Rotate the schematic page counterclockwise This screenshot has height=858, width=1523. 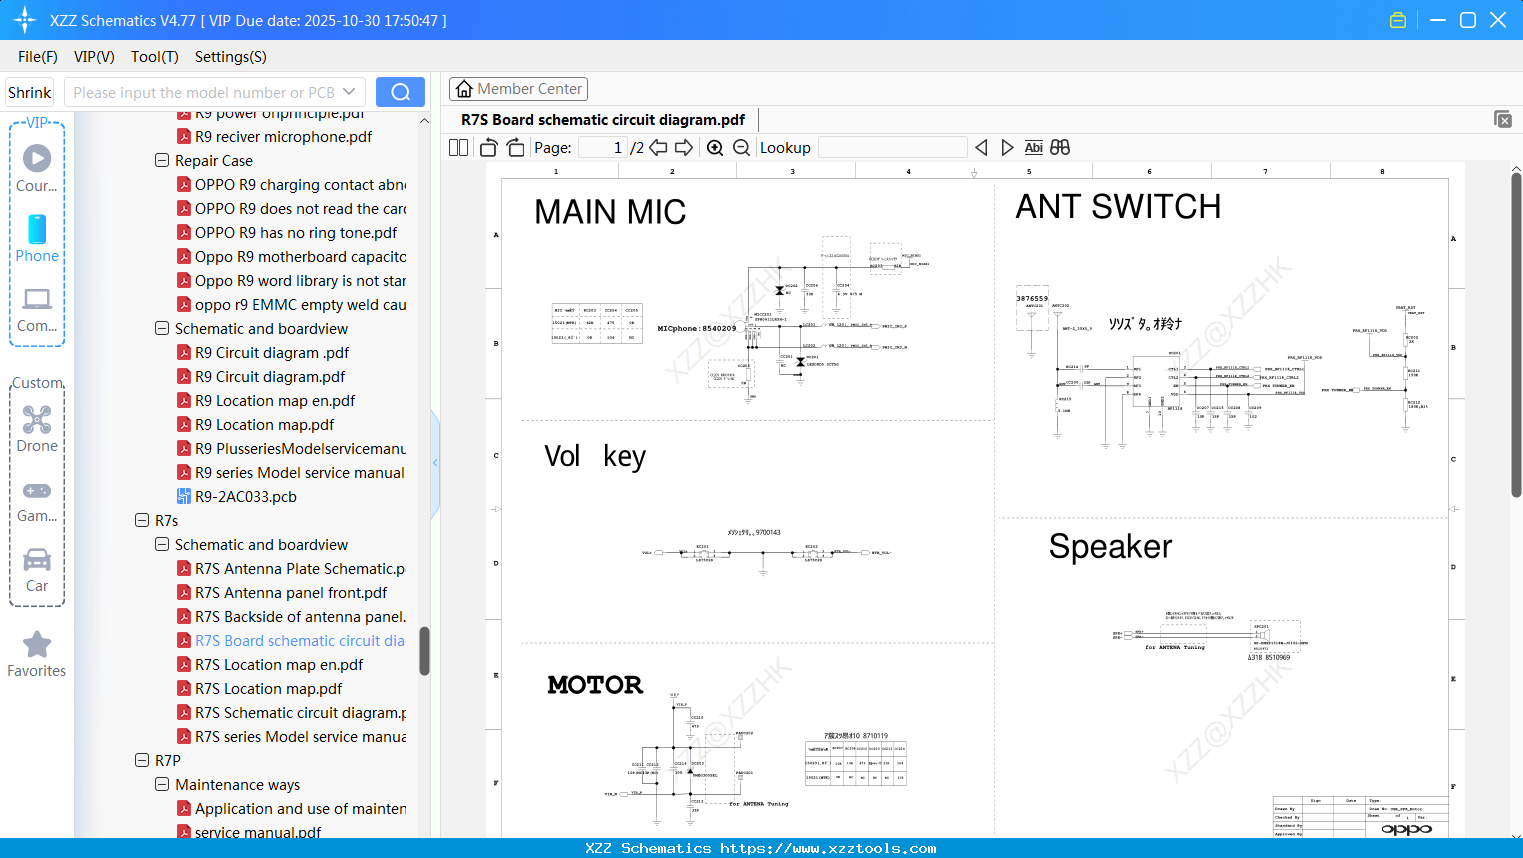pyautogui.click(x=488, y=147)
